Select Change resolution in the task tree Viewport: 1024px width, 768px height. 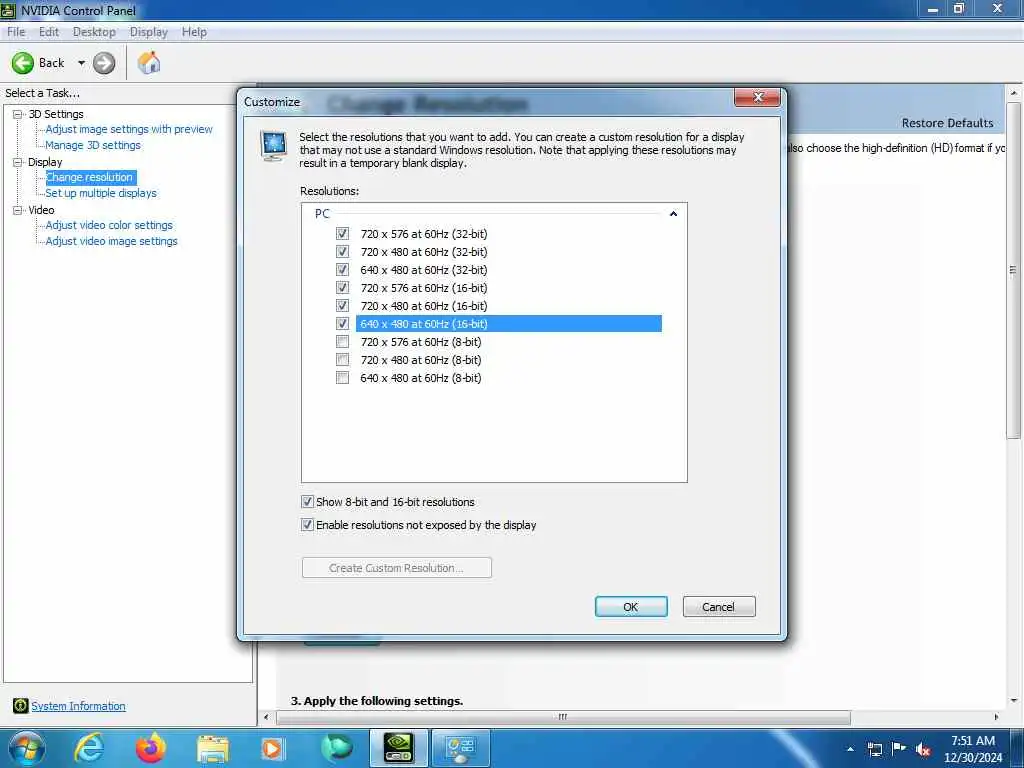pyautogui.click(x=90, y=177)
